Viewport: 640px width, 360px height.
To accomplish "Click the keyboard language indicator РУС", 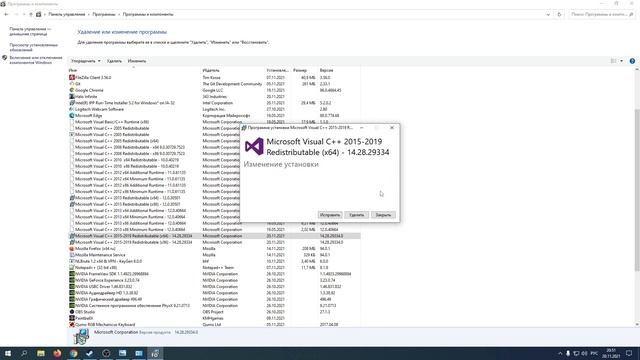I will (x=594, y=353).
